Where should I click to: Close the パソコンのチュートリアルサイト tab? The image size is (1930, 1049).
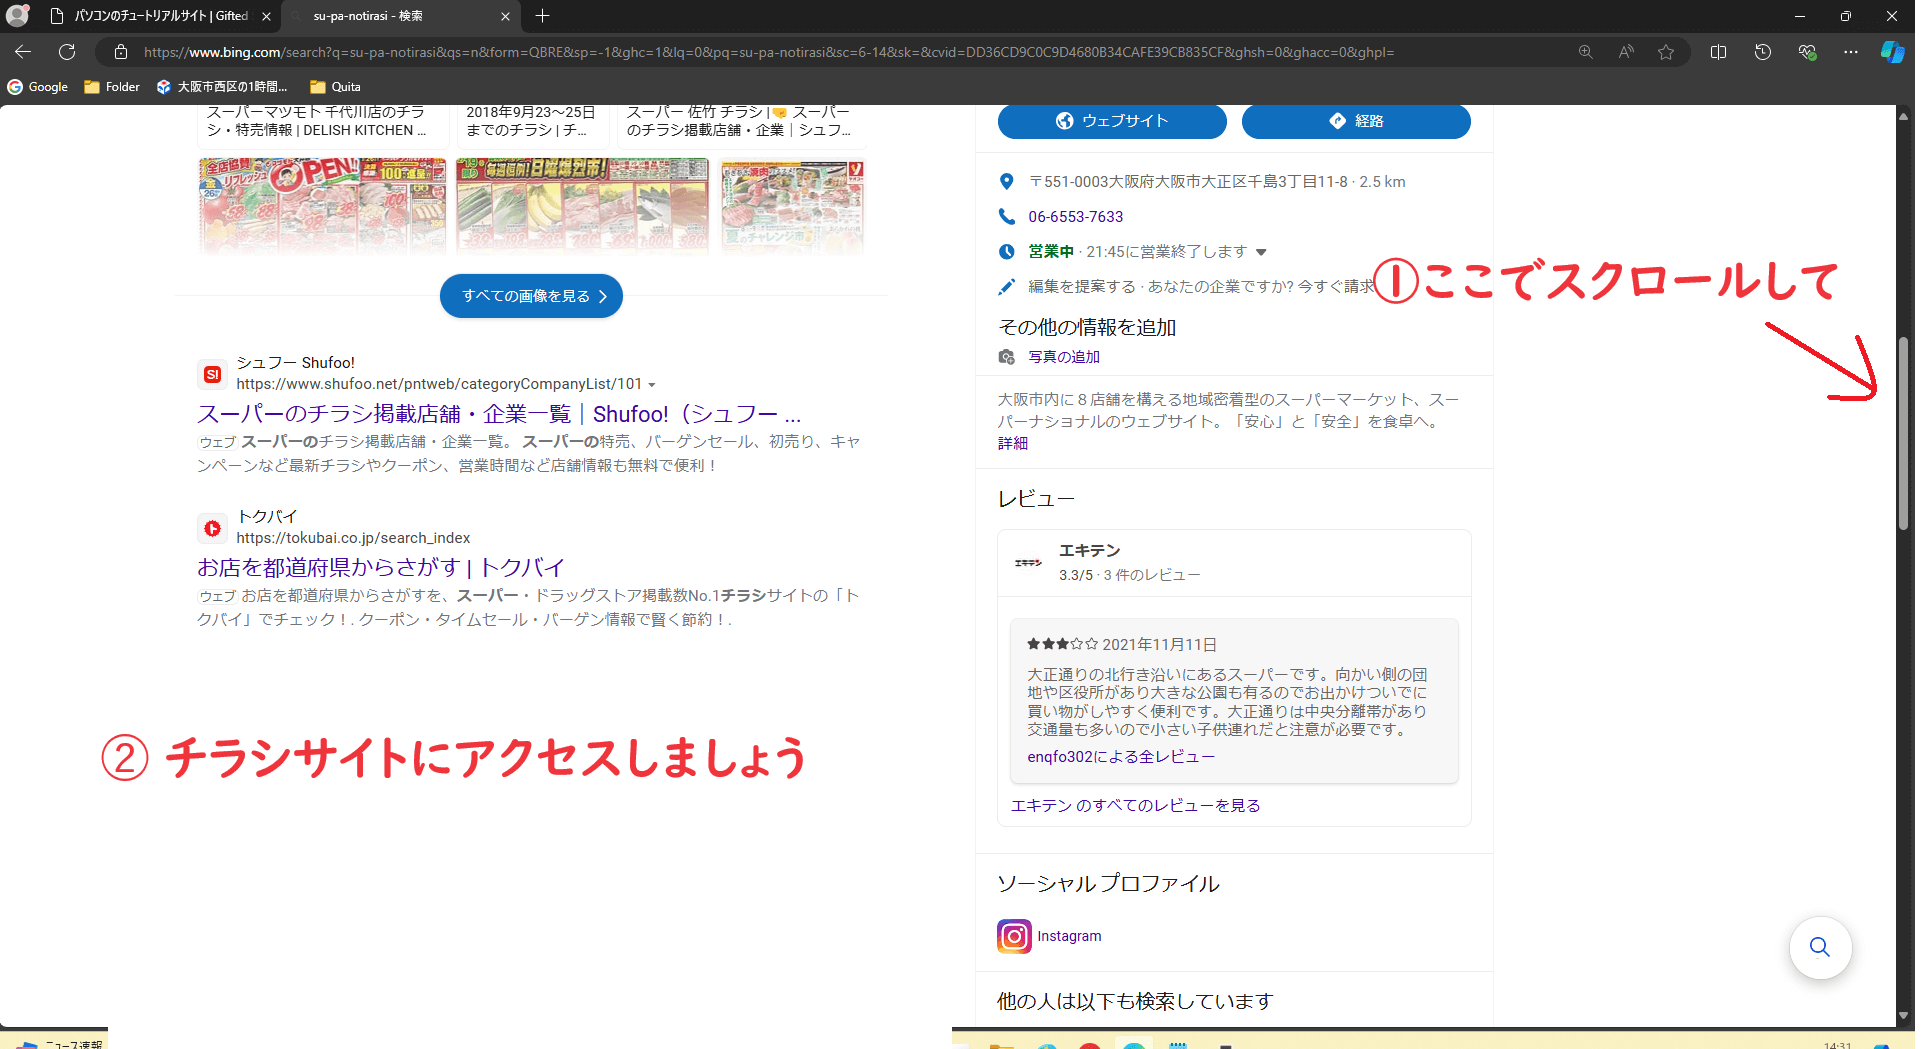[x=266, y=16]
